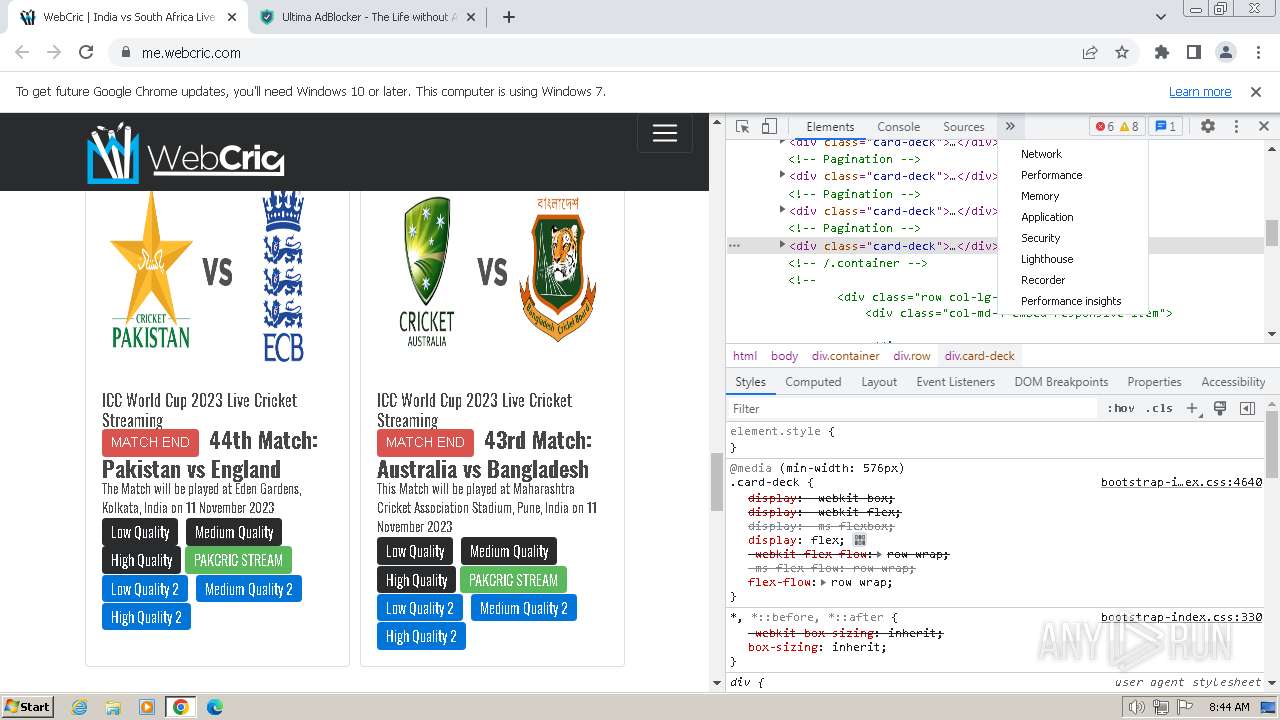Open the site hamburger navigation menu

[x=665, y=134]
